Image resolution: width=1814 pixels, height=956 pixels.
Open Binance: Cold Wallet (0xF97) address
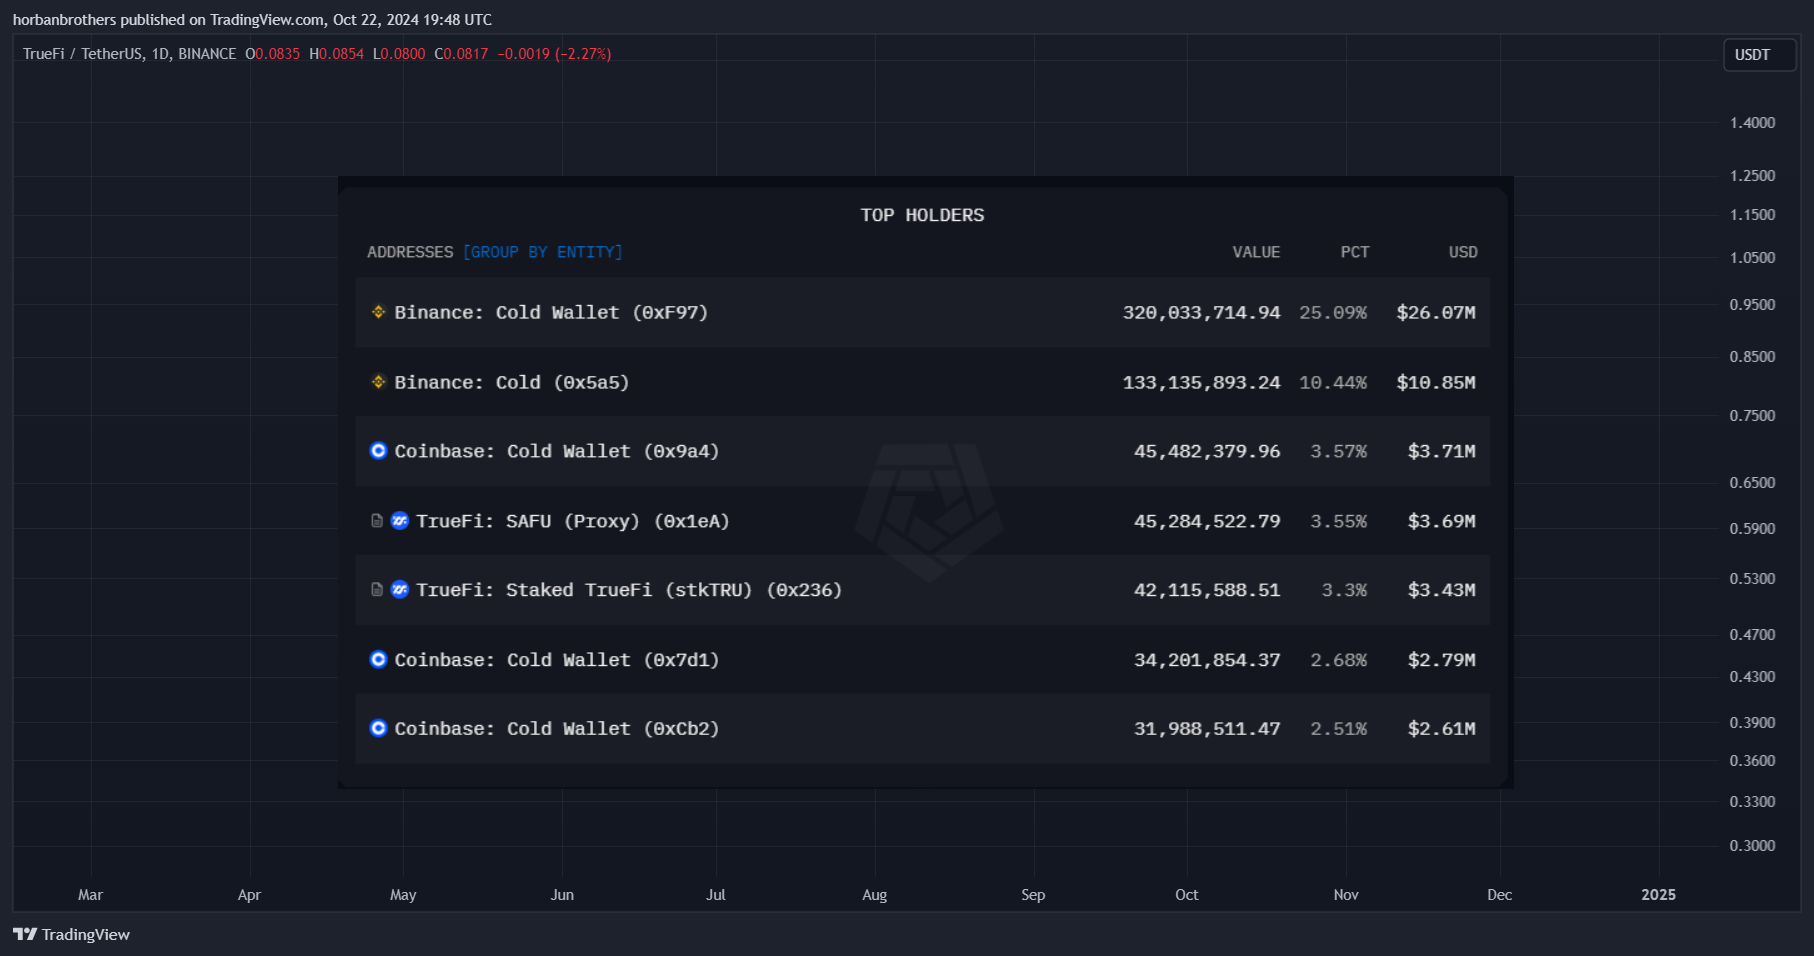[551, 313]
